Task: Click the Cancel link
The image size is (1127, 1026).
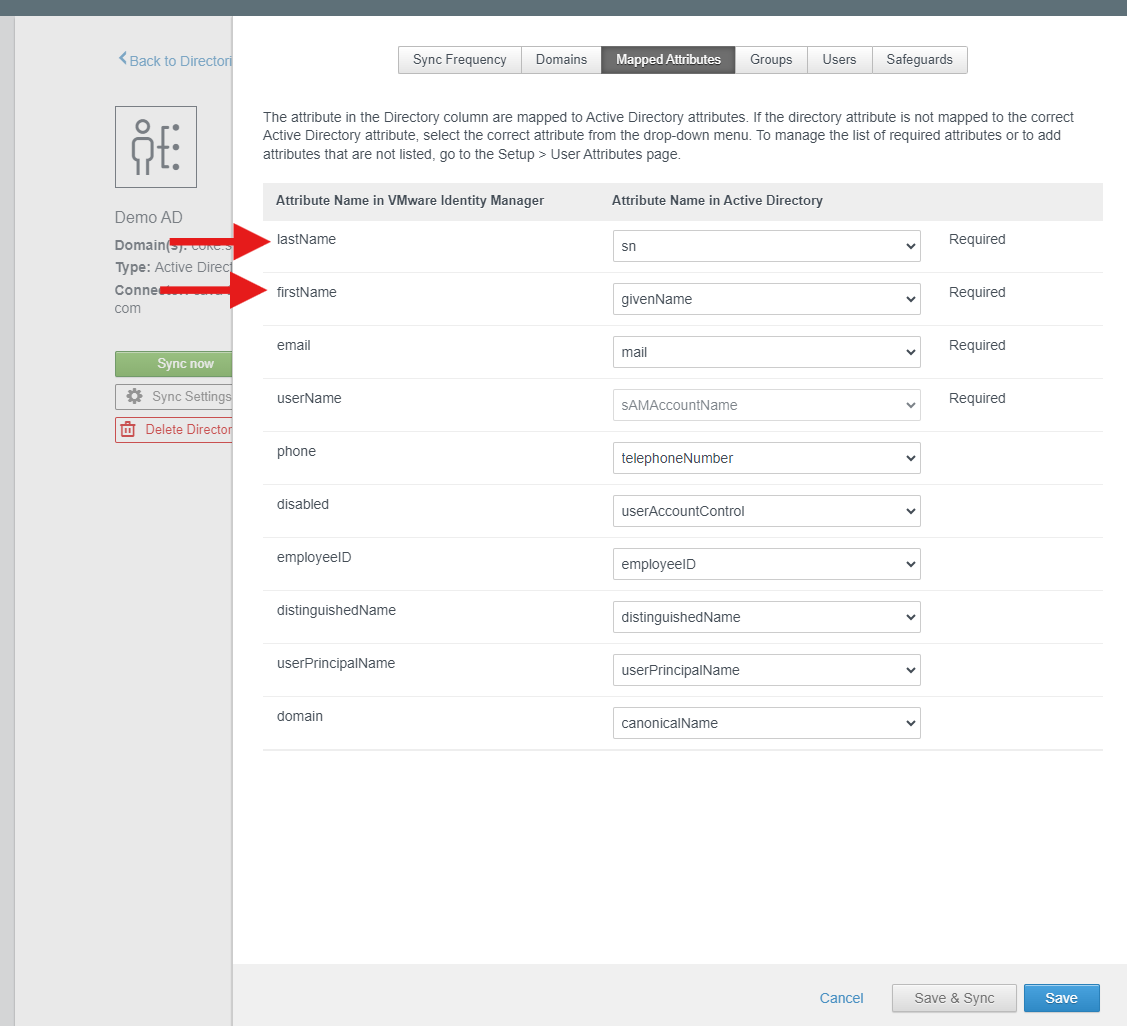Action: coord(841,998)
